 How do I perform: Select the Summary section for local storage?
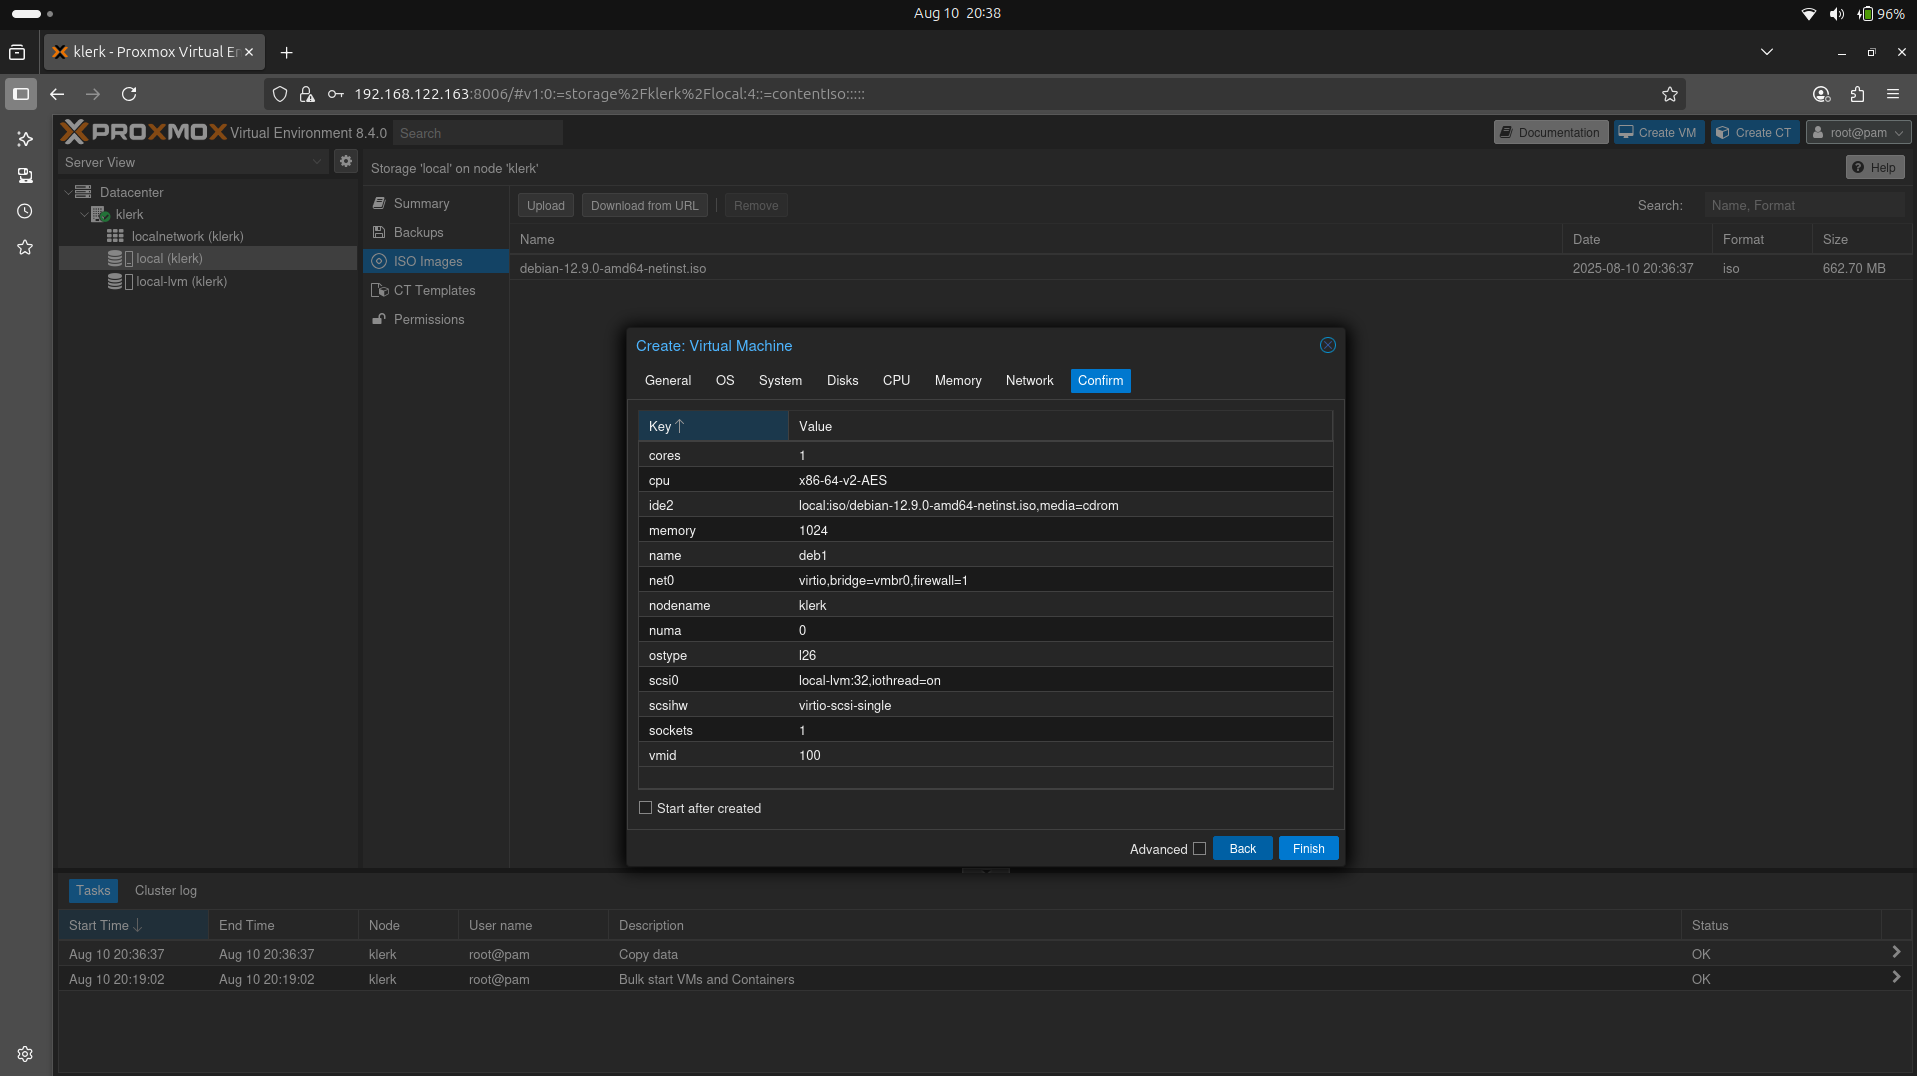pyautogui.click(x=419, y=203)
